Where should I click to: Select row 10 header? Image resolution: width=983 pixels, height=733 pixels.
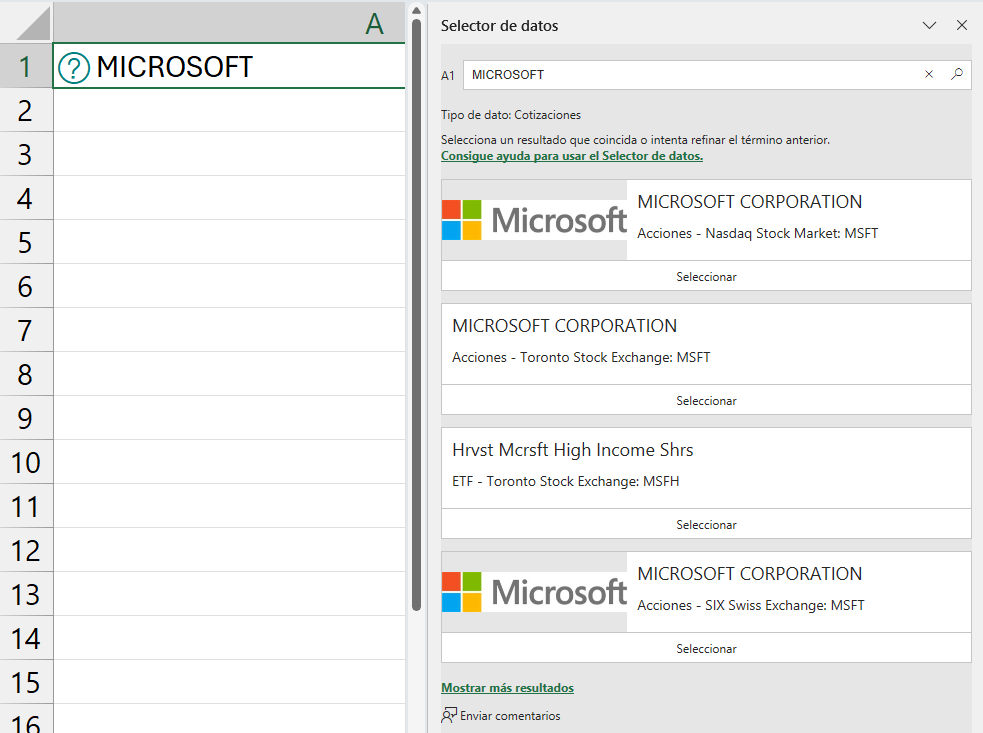pyautogui.click(x=26, y=462)
